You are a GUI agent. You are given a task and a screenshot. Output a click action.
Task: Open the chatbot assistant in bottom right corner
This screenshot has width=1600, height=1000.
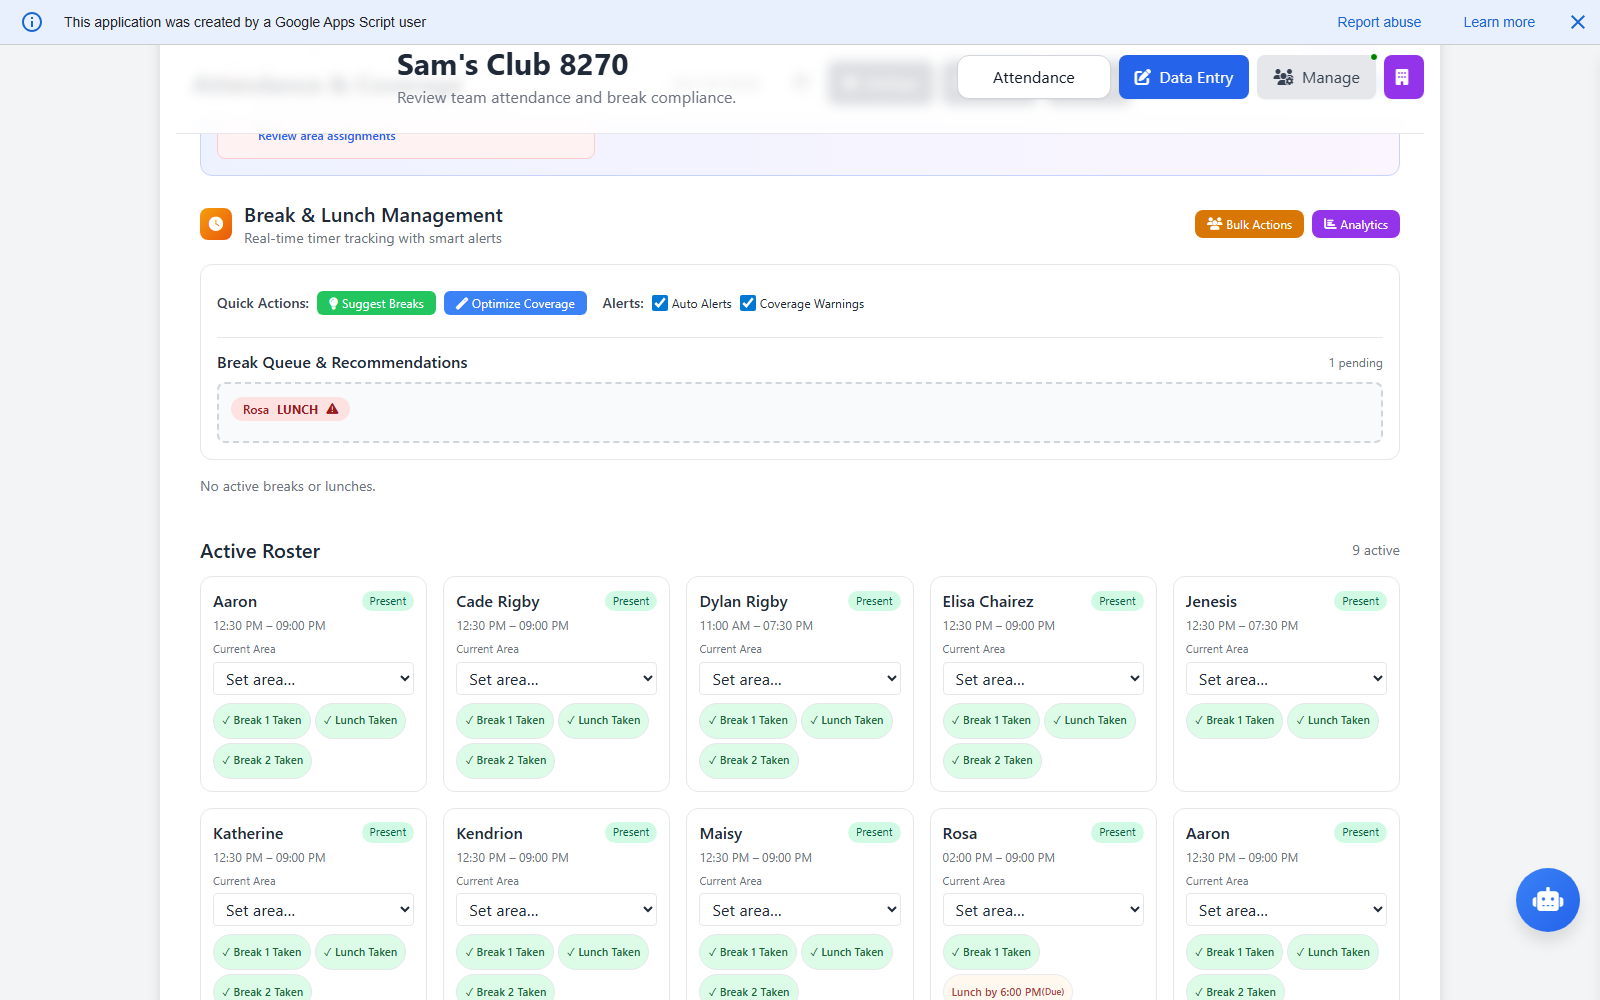(1547, 900)
